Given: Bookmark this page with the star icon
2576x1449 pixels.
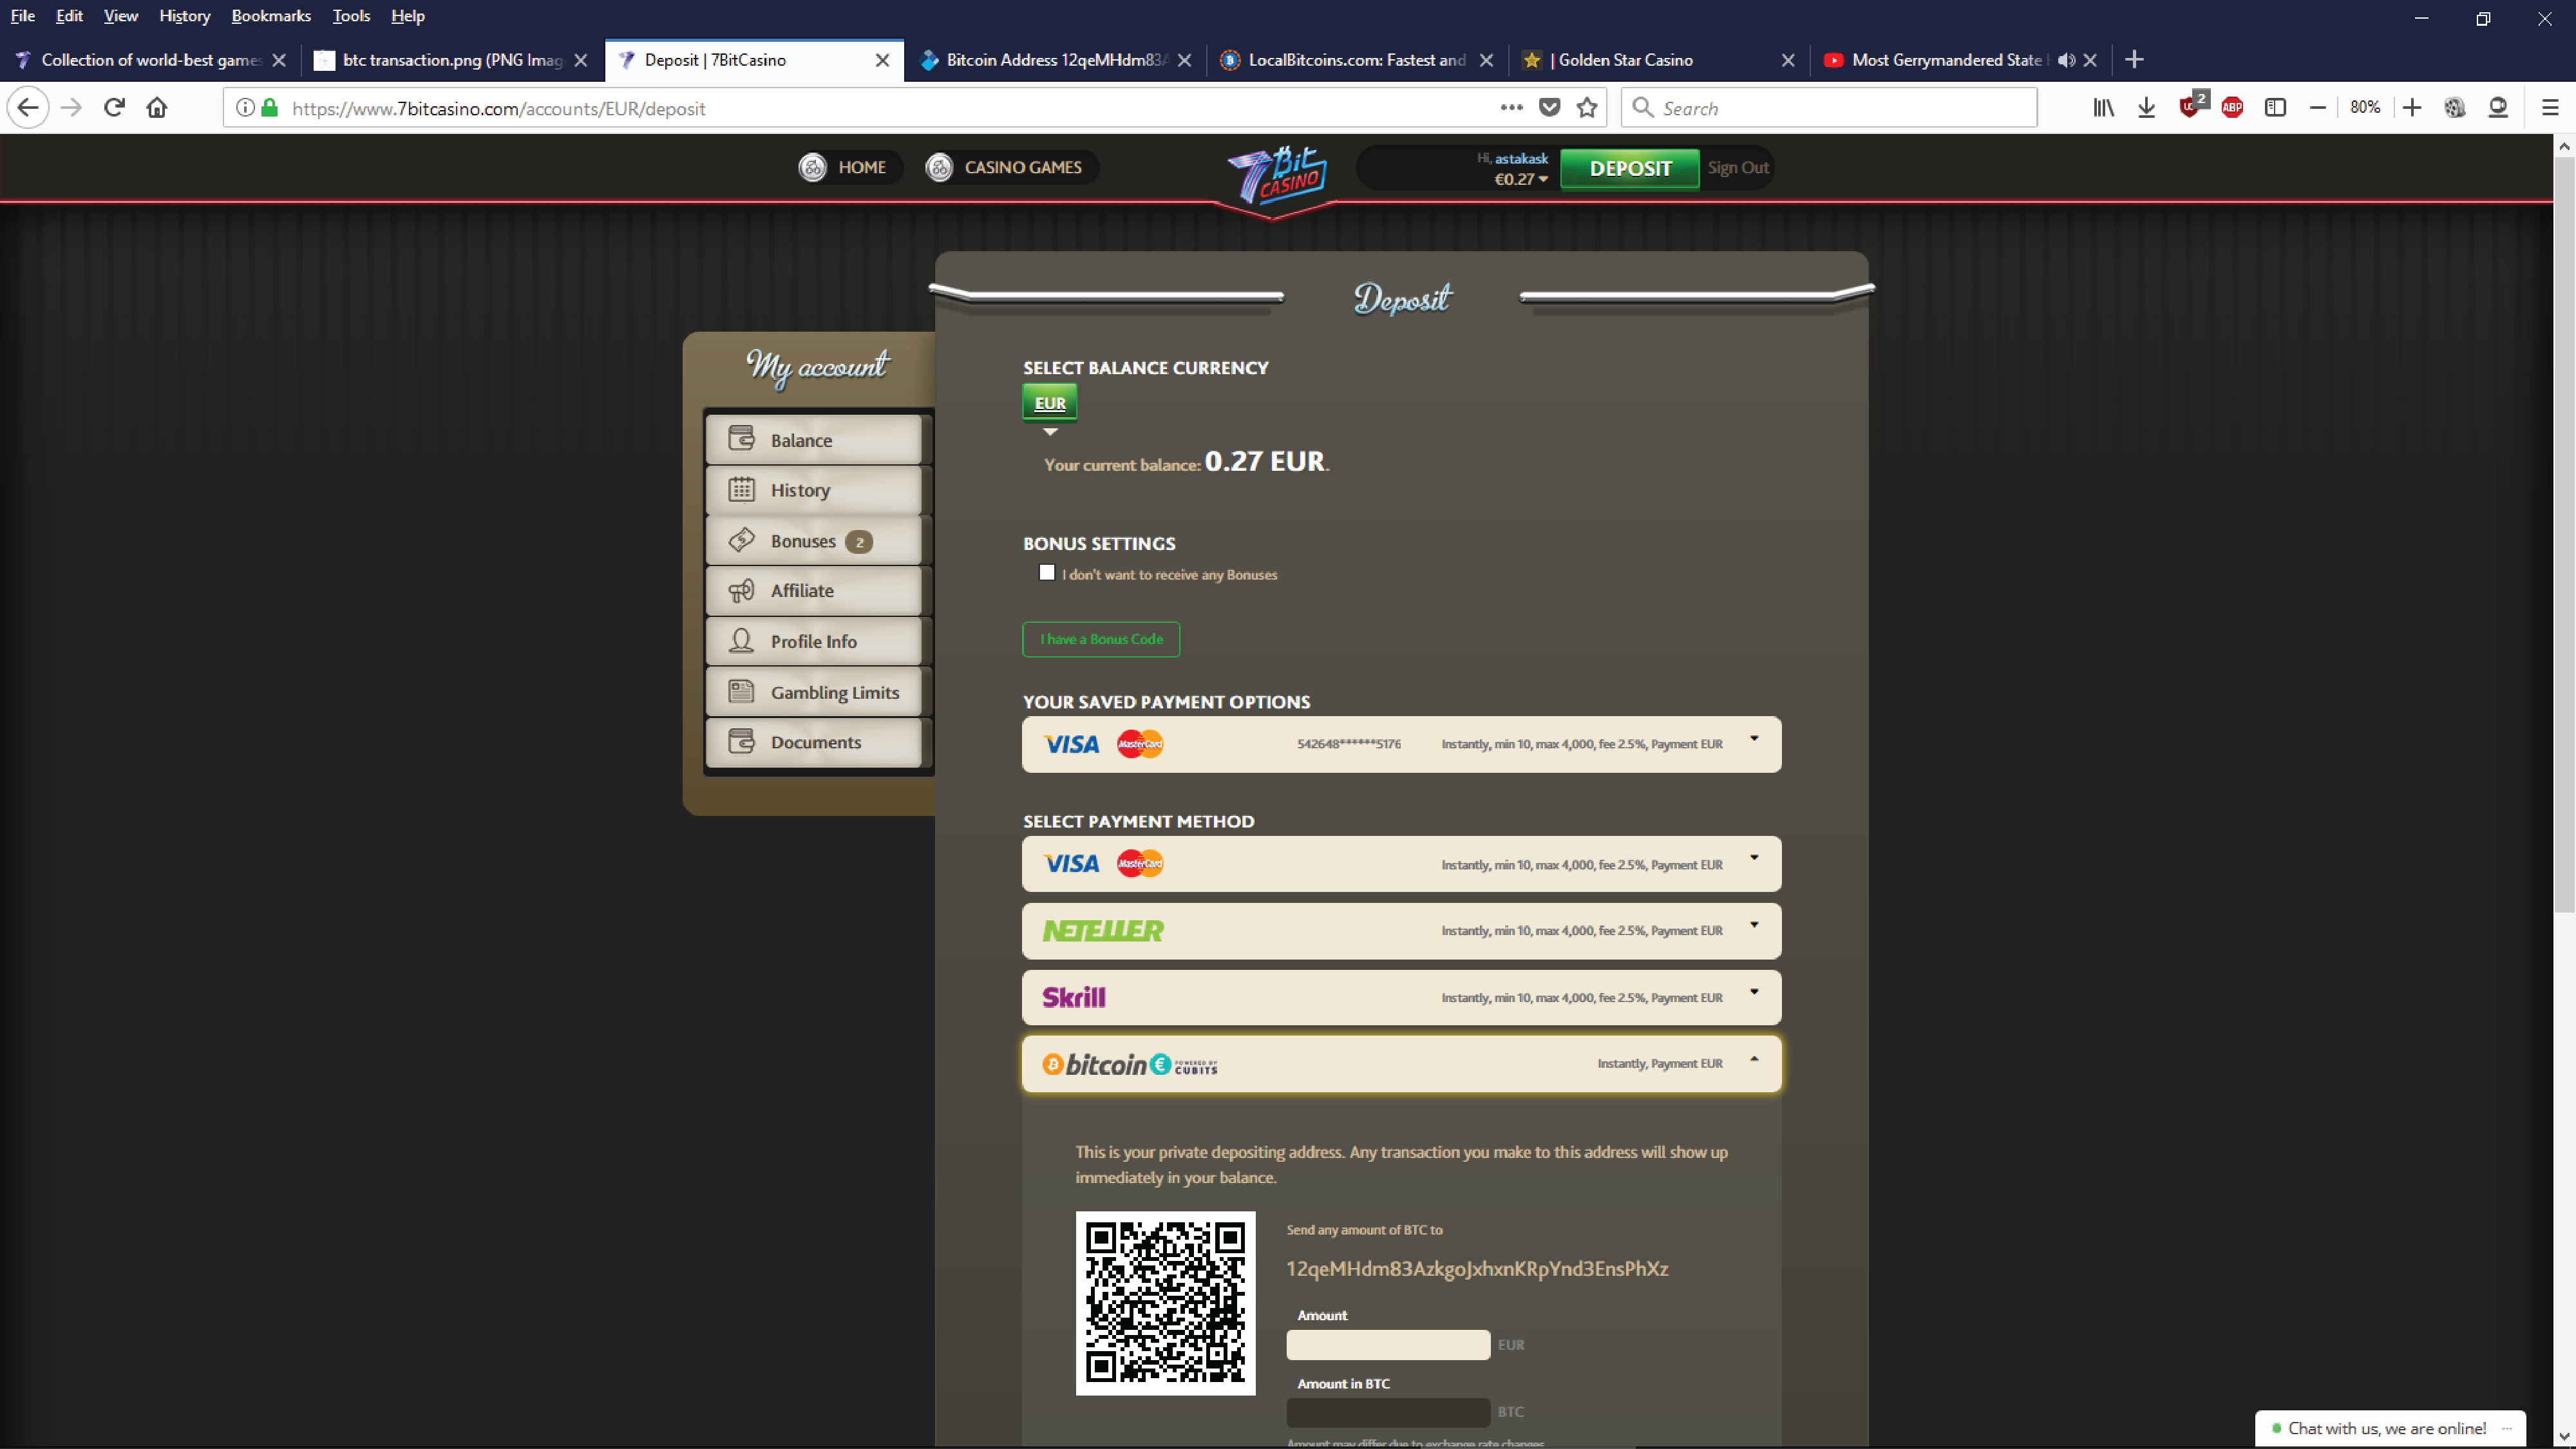Looking at the screenshot, I should pos(1587,108).
